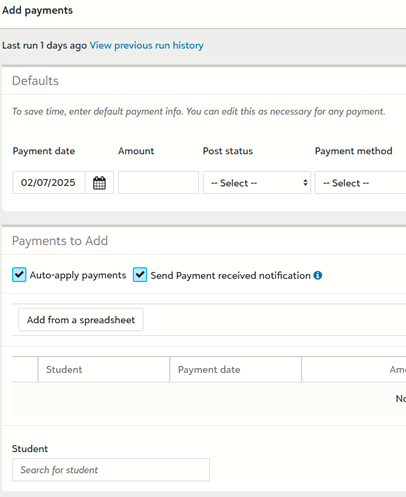Select the Payment date column header
Screen dimensions: 406x497
tap(235, 369)
